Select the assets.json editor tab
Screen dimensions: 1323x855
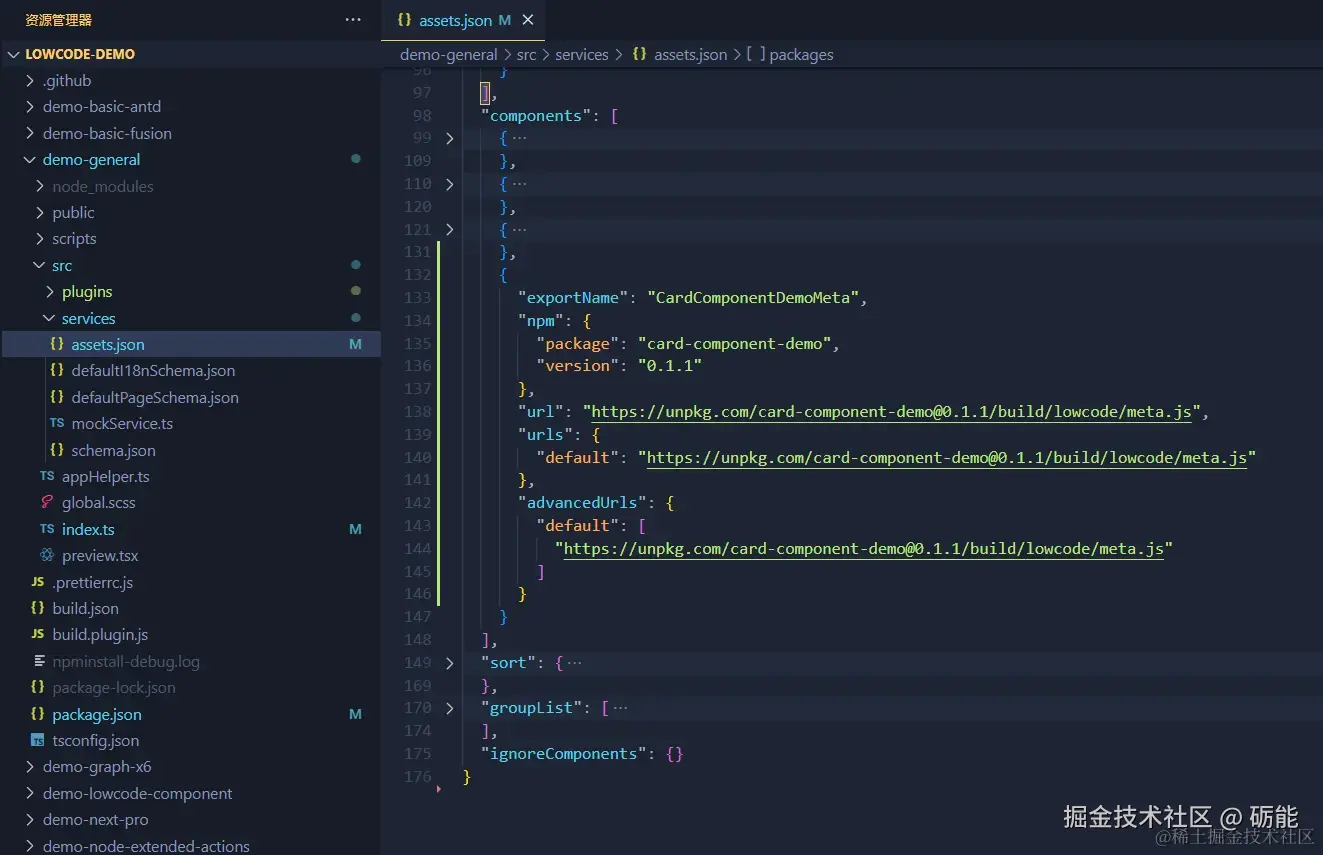coord(455,20)
